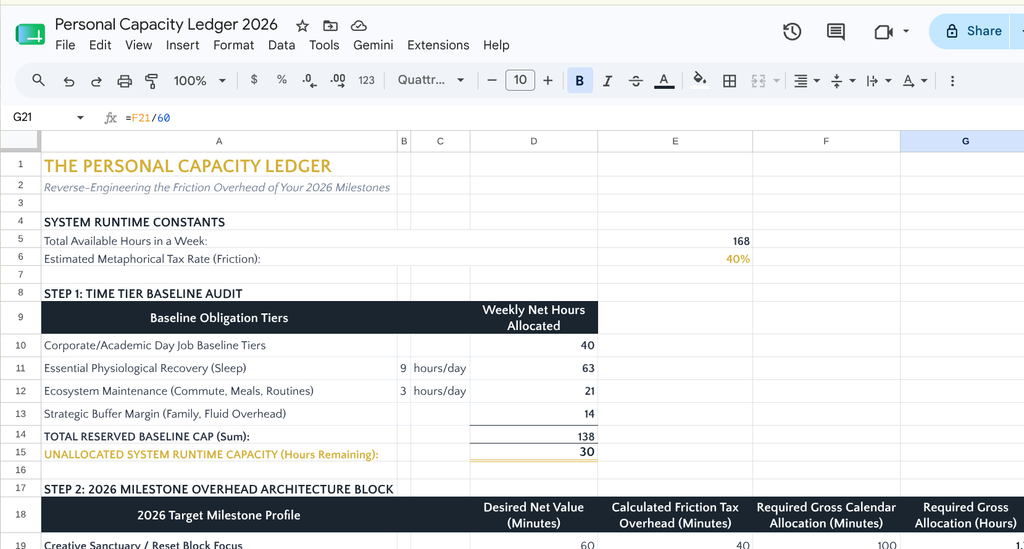Start a video call via camera icon

coord(883,31)
